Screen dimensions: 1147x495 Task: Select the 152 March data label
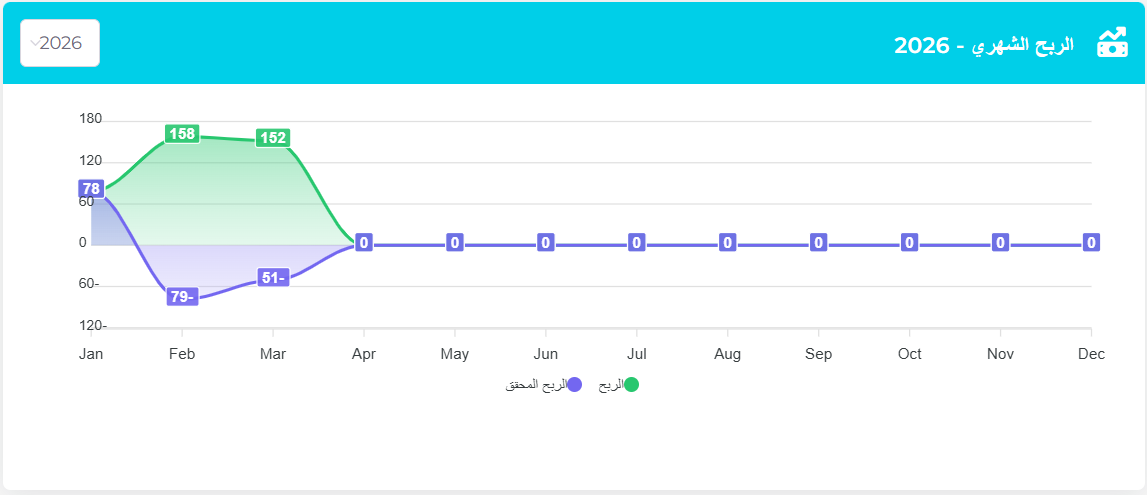click(x=273, y=138)
